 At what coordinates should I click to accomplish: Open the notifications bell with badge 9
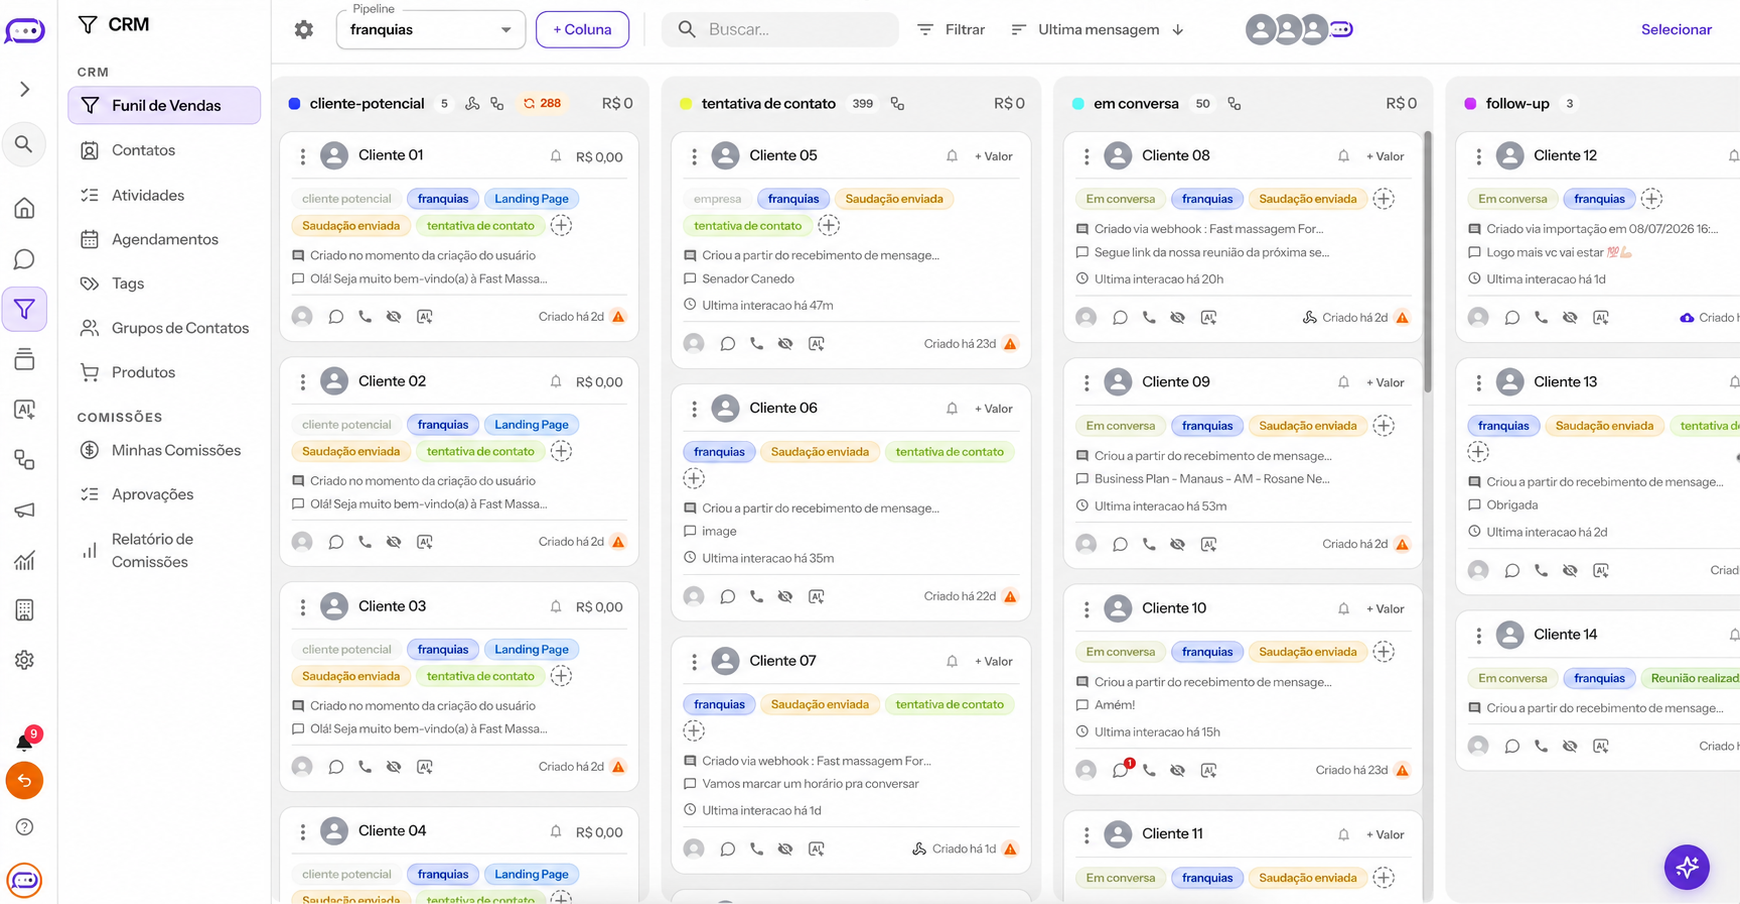point(25,741)
